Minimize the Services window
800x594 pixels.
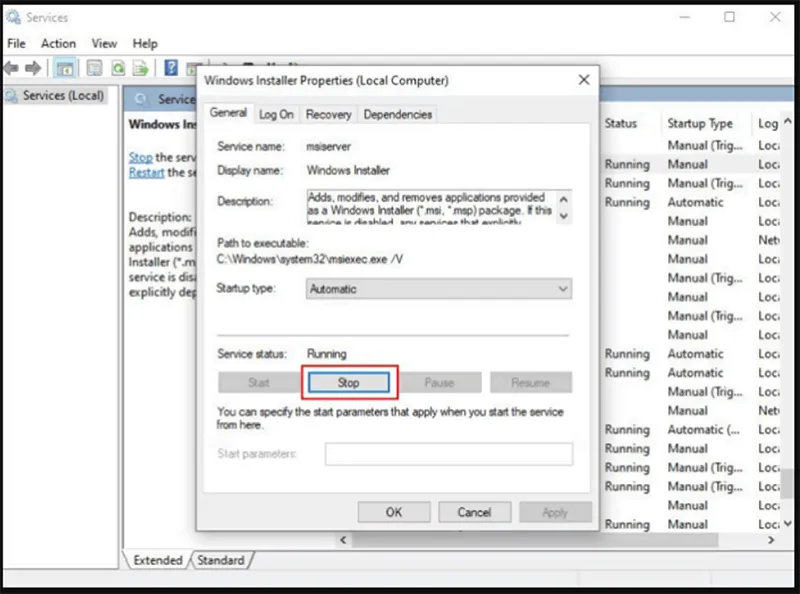tap(685, 17)
